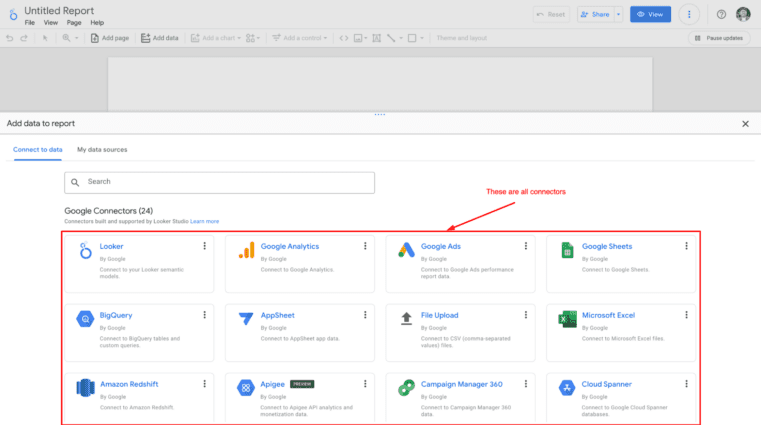This screenshot has width=761, height=425.
Task: Select the Google Analytics connector icon
Action: (x=246, y=251)
